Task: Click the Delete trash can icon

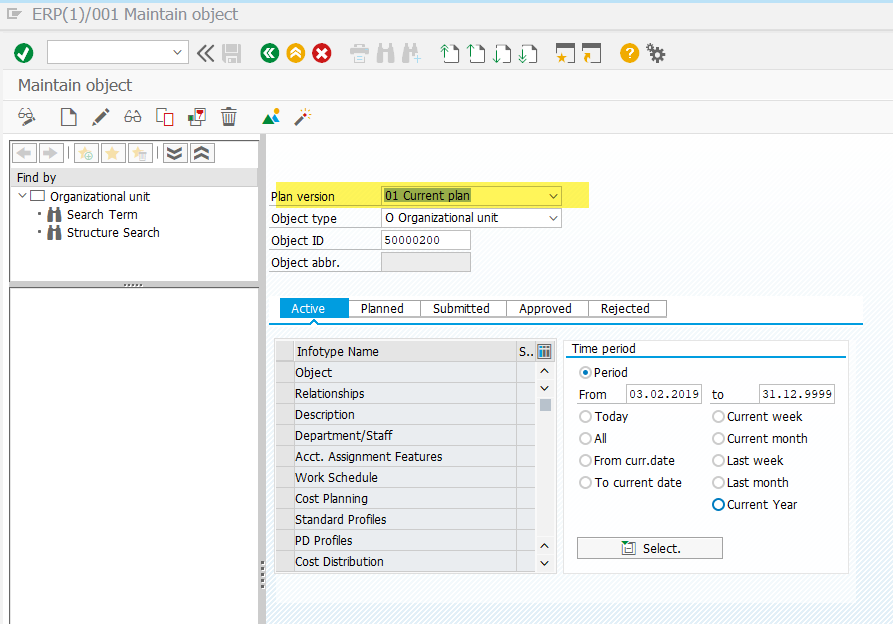Action: point(229,117)
